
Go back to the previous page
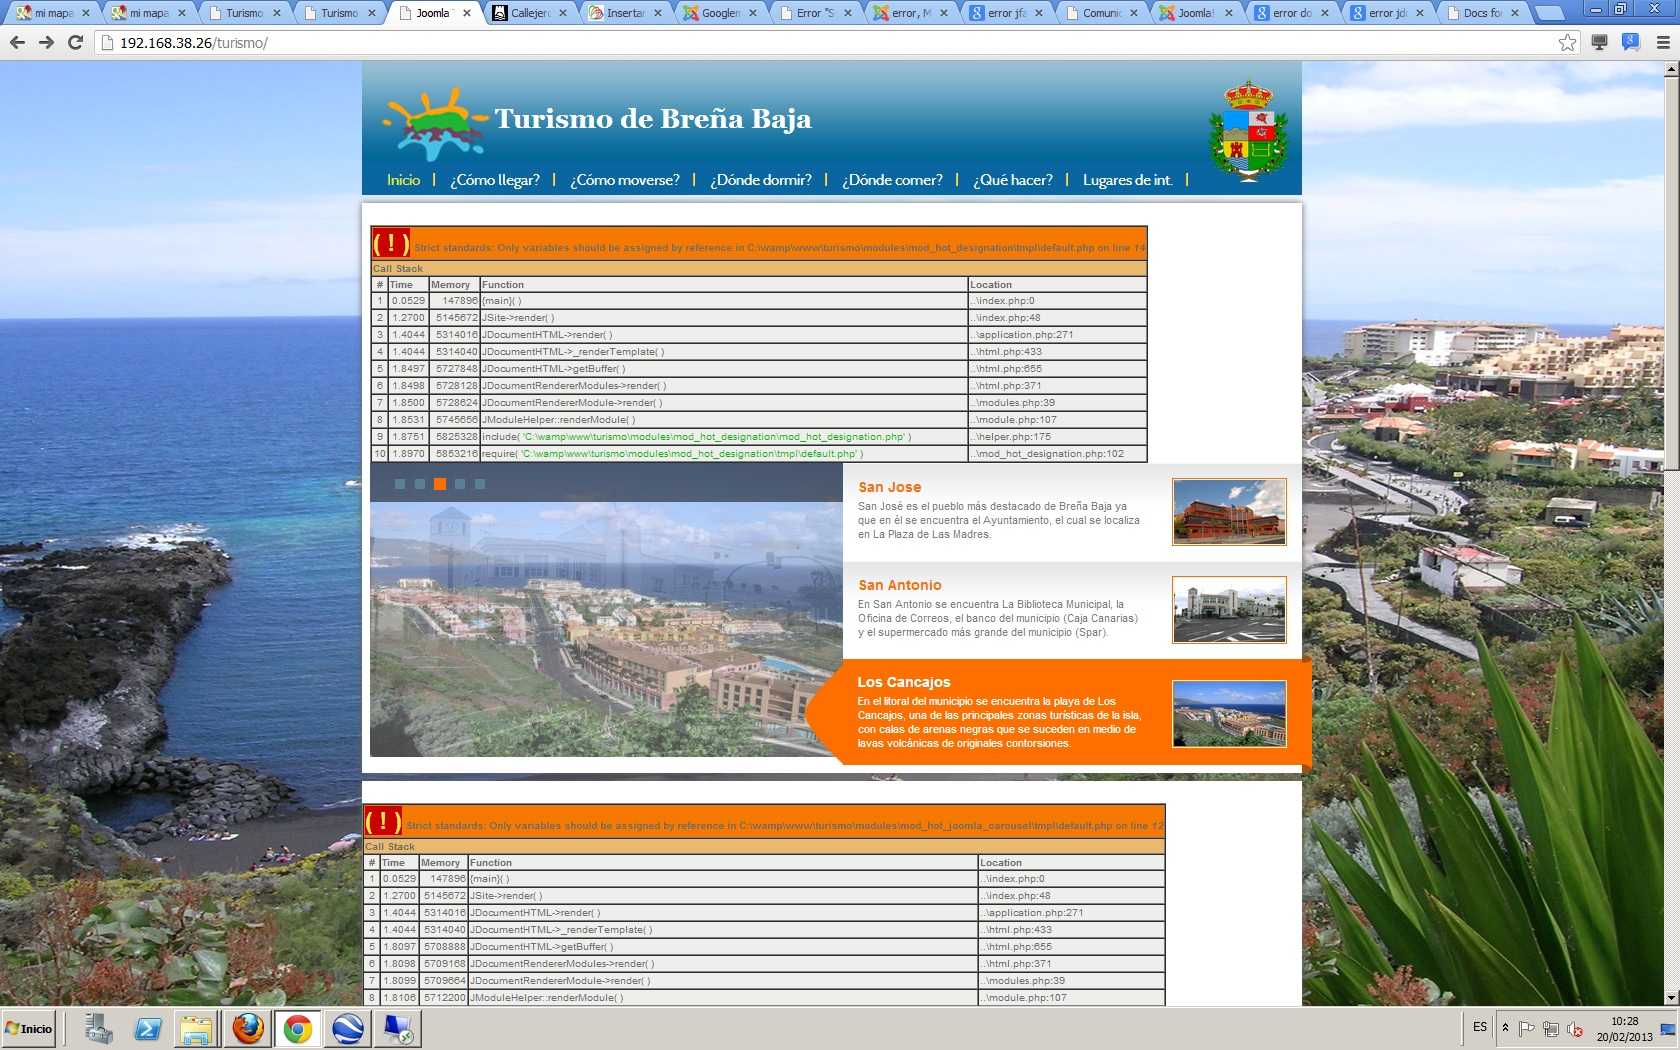[16, 43]
